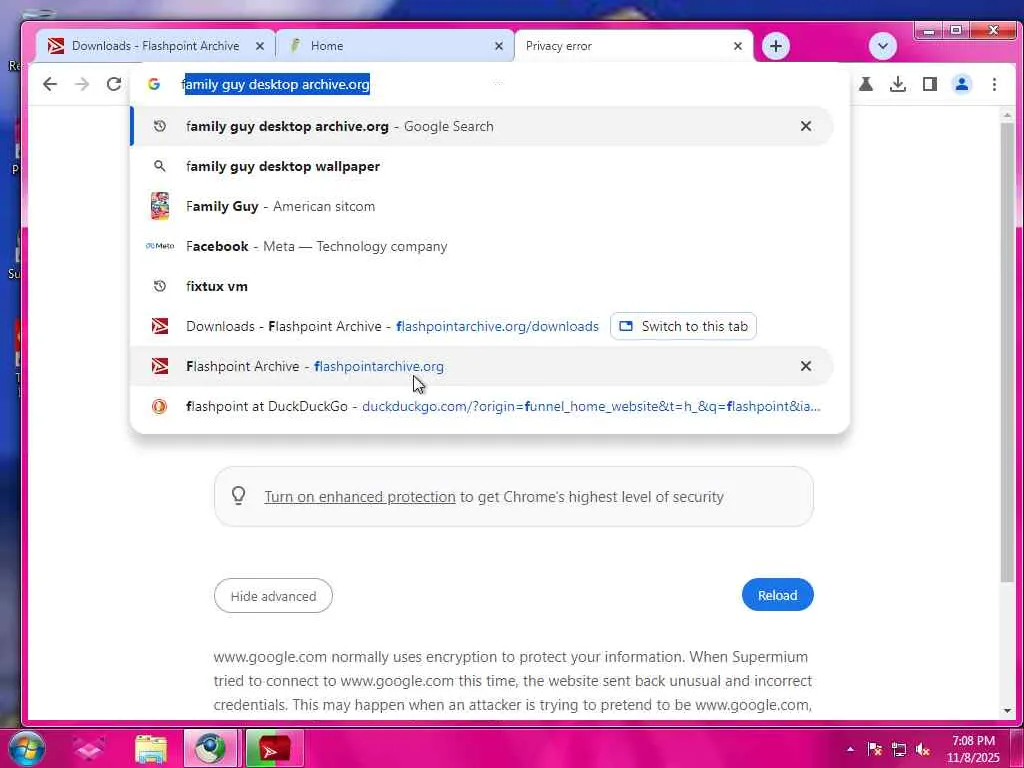Click Switch to this tab button
The image size is (1024, 768).
coord(683,327)
